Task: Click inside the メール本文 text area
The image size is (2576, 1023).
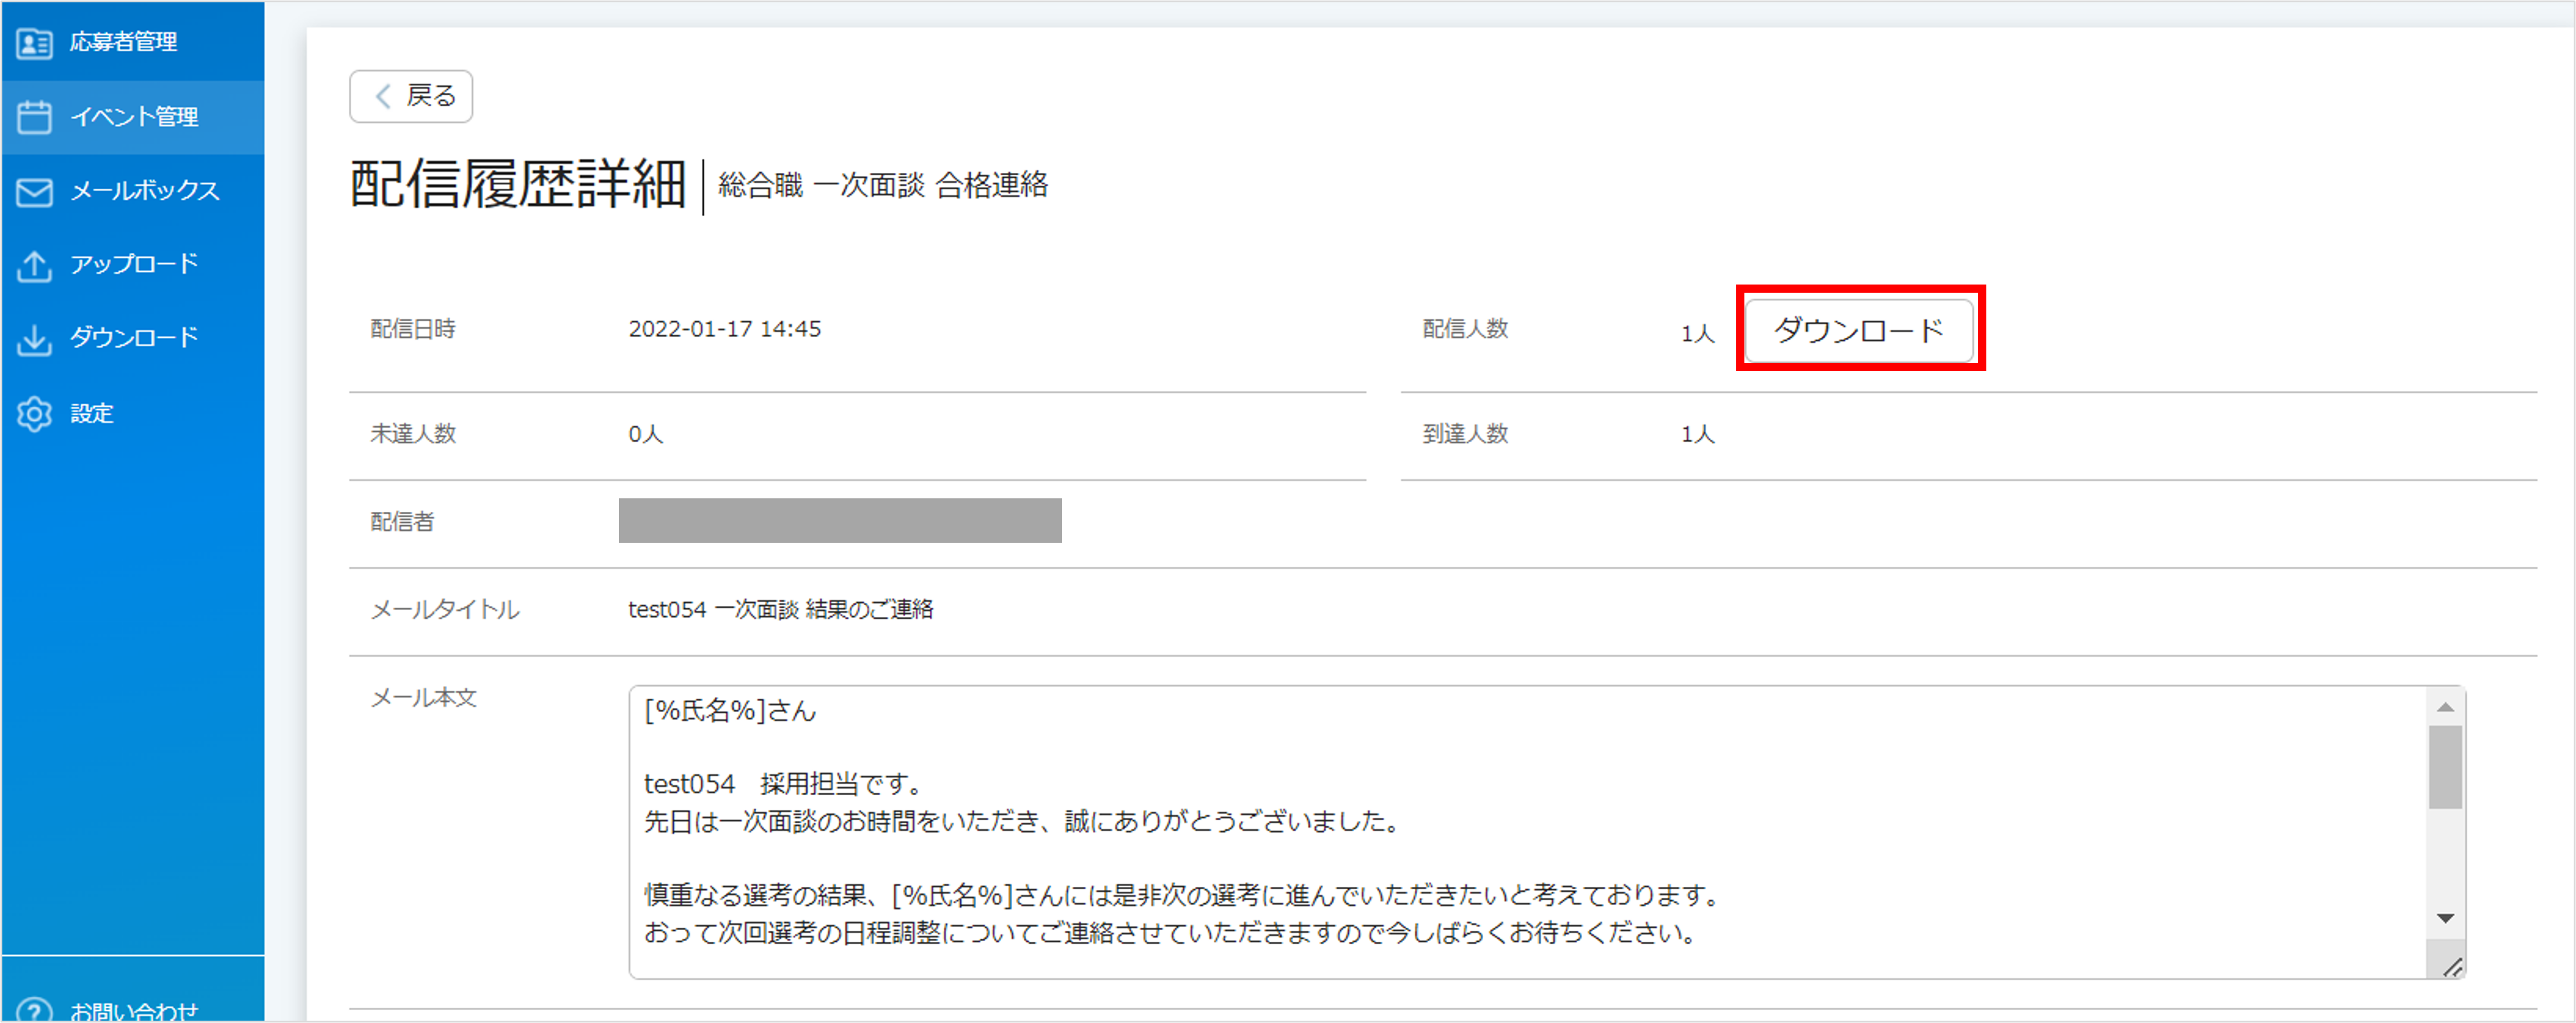Action: tap(1547, 832)
